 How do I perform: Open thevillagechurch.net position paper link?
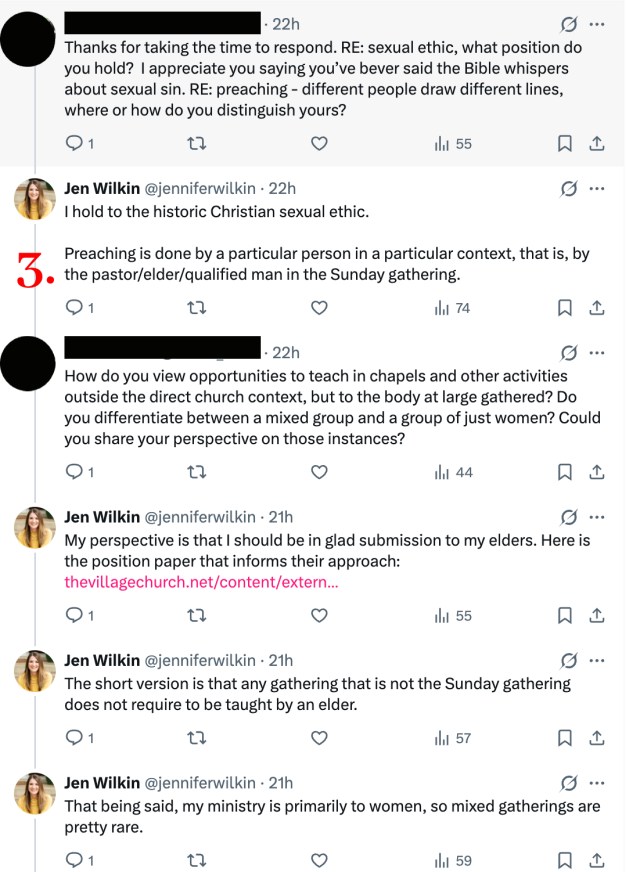201,583
